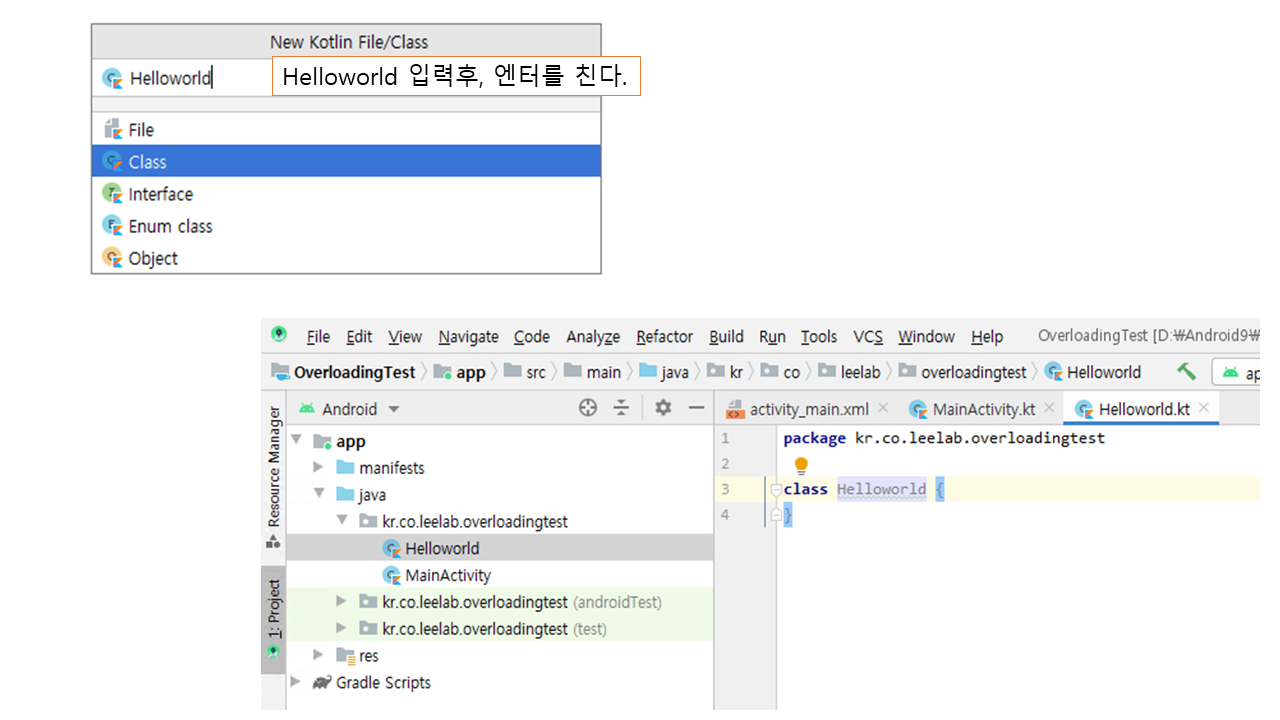Click the locate target crosshair icon
This screenshot has height=720, width=1280.
pyautogui.click(x=588, y=408)
